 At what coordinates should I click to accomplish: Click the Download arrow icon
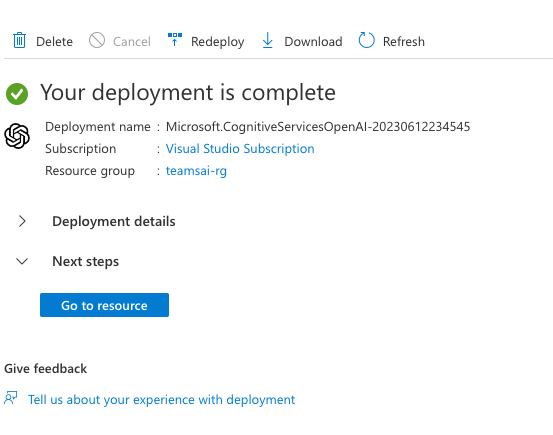268,40
